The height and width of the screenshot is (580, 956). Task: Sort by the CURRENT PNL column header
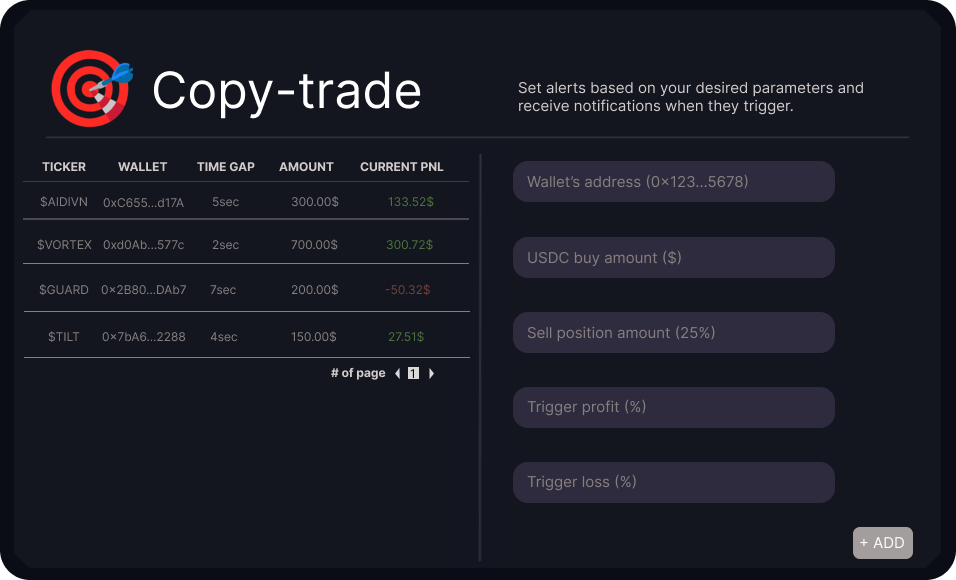tap(401, 167)
